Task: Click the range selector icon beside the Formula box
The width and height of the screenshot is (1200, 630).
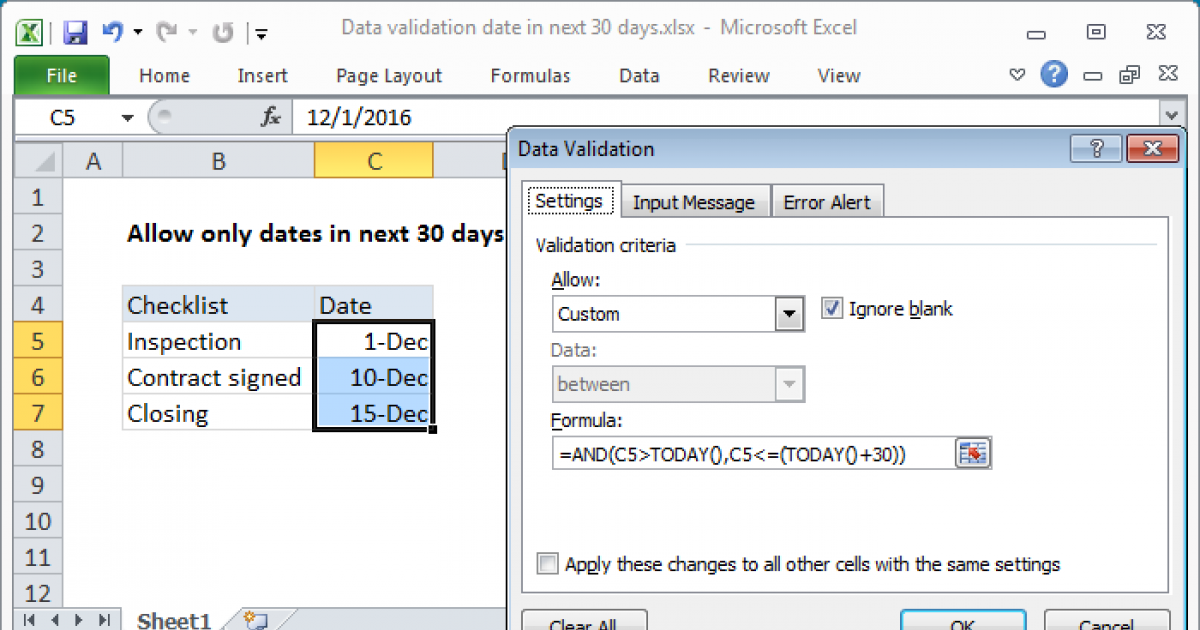Action: pyautogui.click(x=974, y=453)
